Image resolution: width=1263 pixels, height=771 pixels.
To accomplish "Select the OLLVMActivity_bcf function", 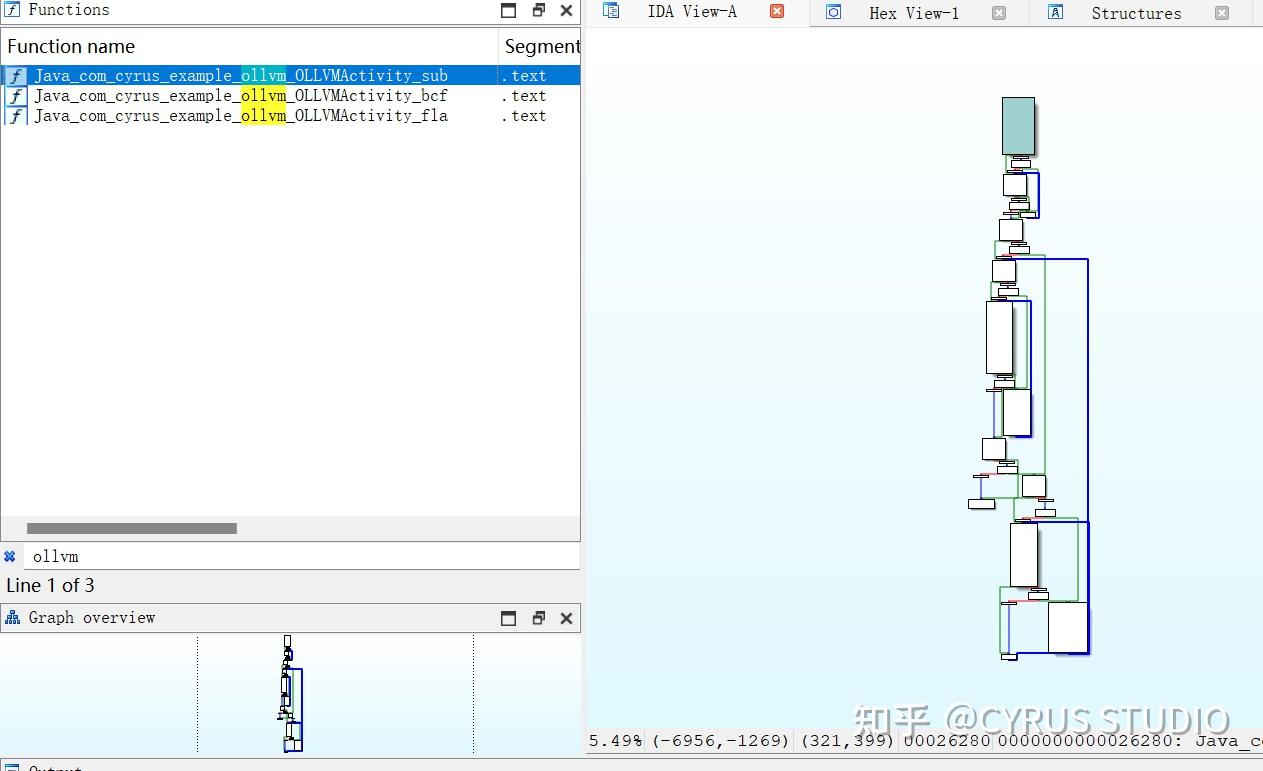I will pyautogui.click(x=240, y=95).
